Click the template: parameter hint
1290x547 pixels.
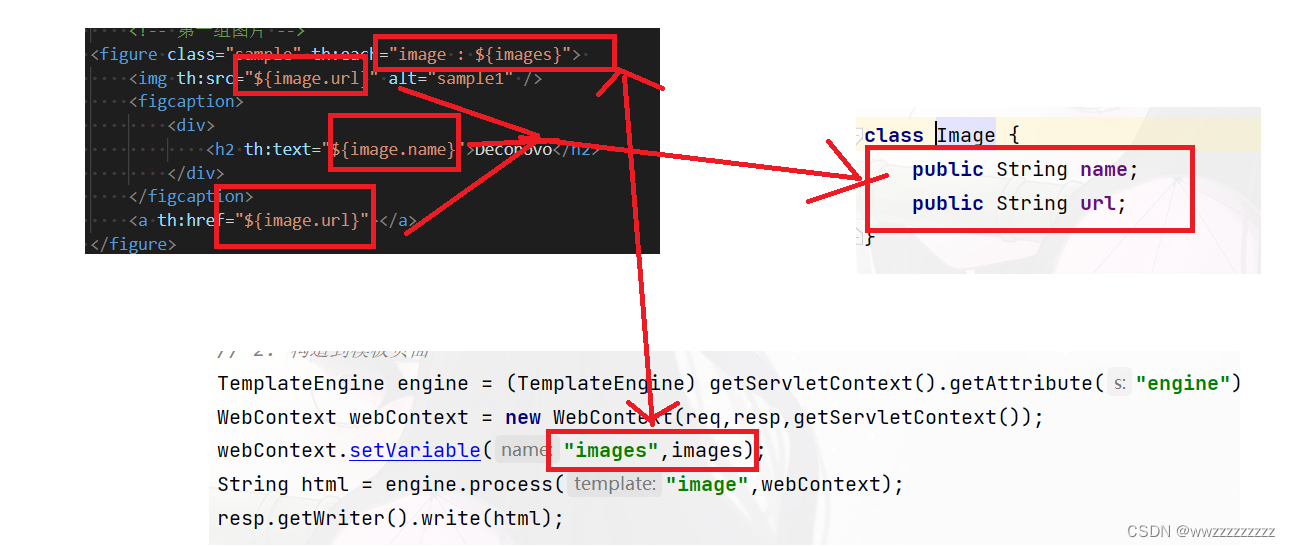pyautogui.click(x=612, y=485)
